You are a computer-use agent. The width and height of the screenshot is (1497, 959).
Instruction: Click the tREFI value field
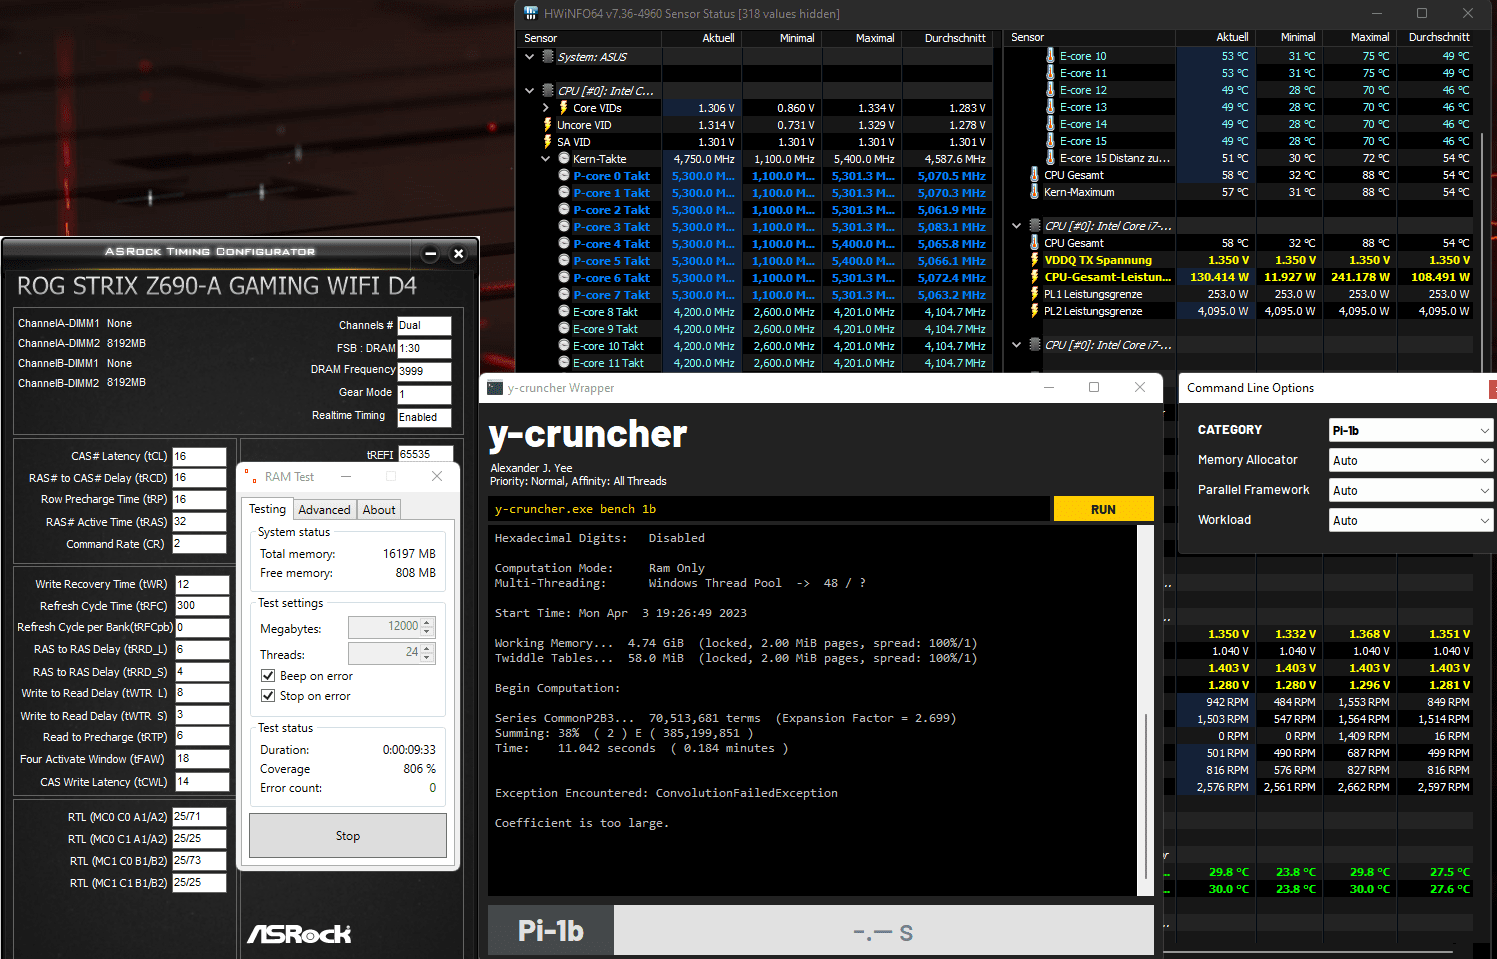tap(424, 454)
